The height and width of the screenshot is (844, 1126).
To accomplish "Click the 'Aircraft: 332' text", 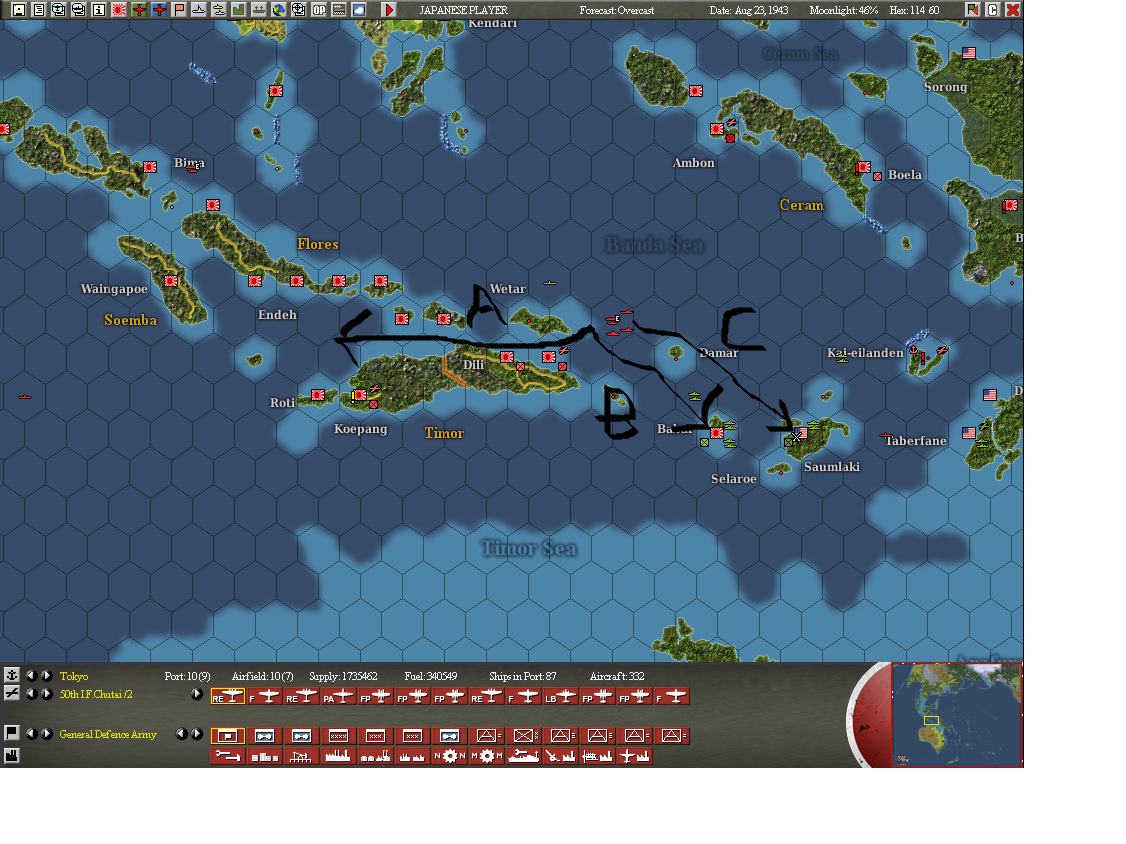I will [617, 676].
